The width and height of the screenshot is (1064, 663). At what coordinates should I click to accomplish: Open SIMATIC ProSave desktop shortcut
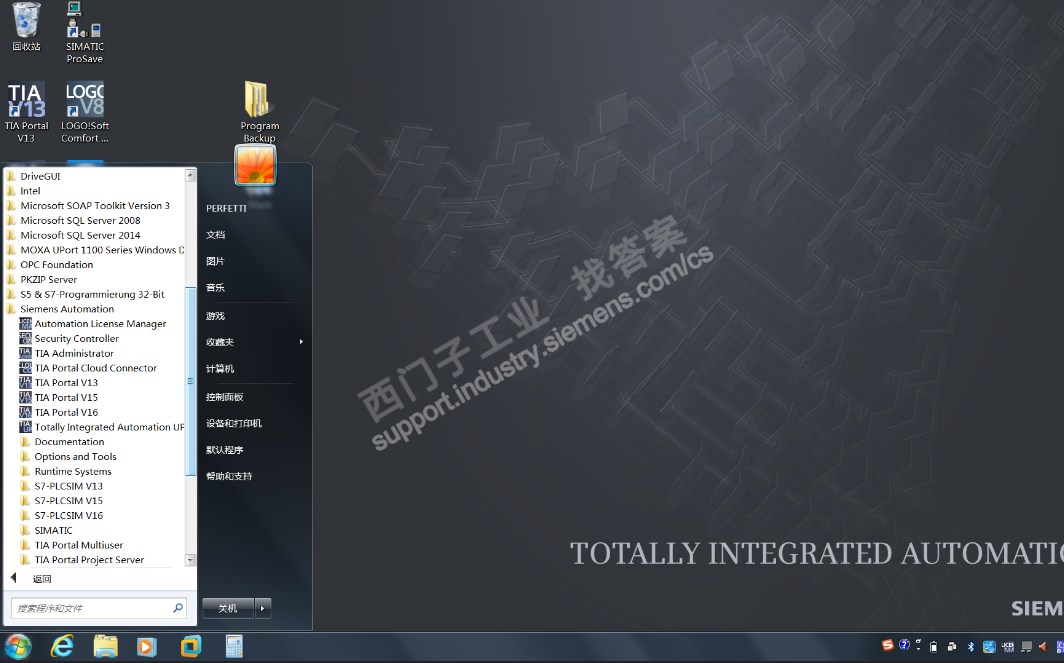click(85, 33)
